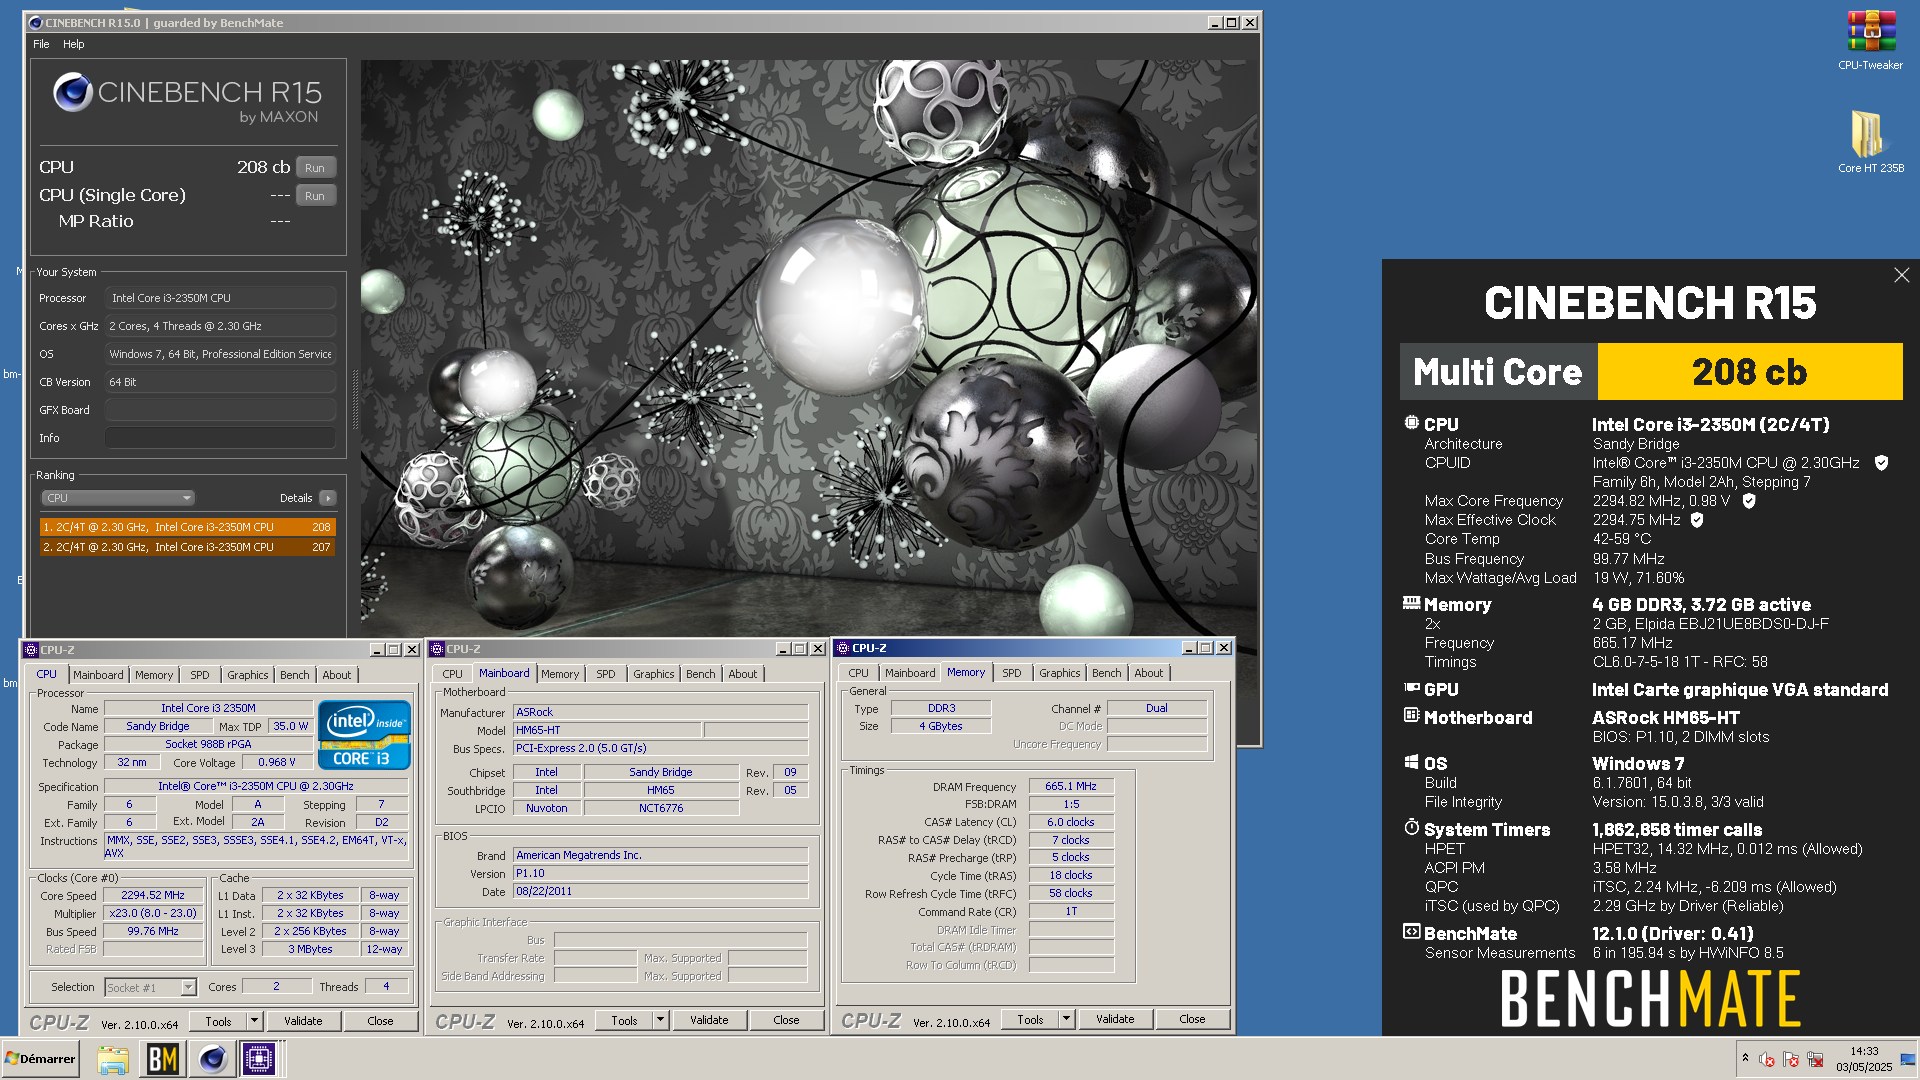The image size is (1920, 1080).
Task: Click Tools button in the rightmost CPU-Z window
Action: pos(1030,1019)
